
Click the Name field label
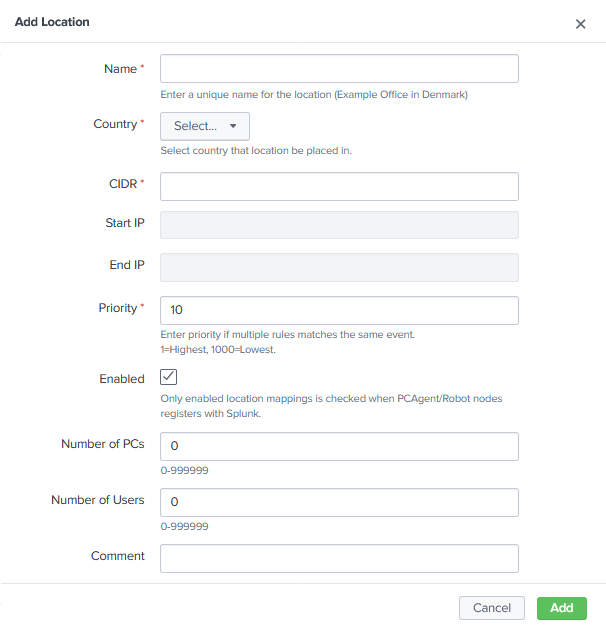[120, 69]
